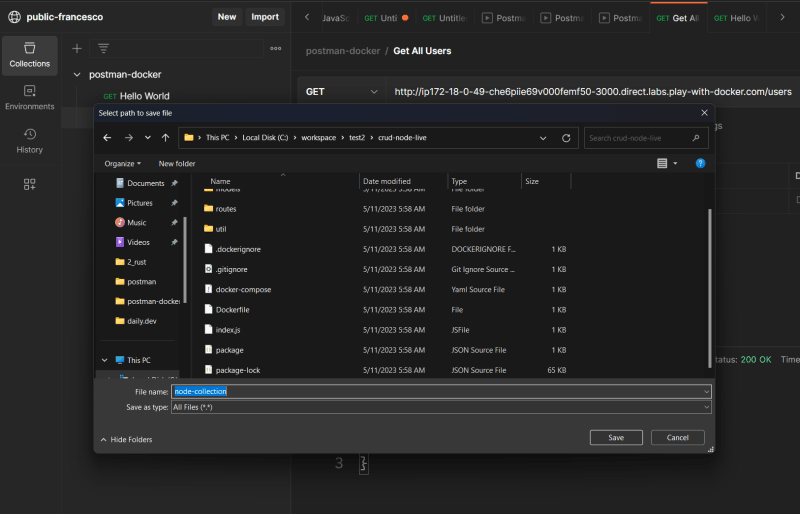Click the Collections sidebar icon
Screen dimensions: 800x514
(x=29, y=54)
